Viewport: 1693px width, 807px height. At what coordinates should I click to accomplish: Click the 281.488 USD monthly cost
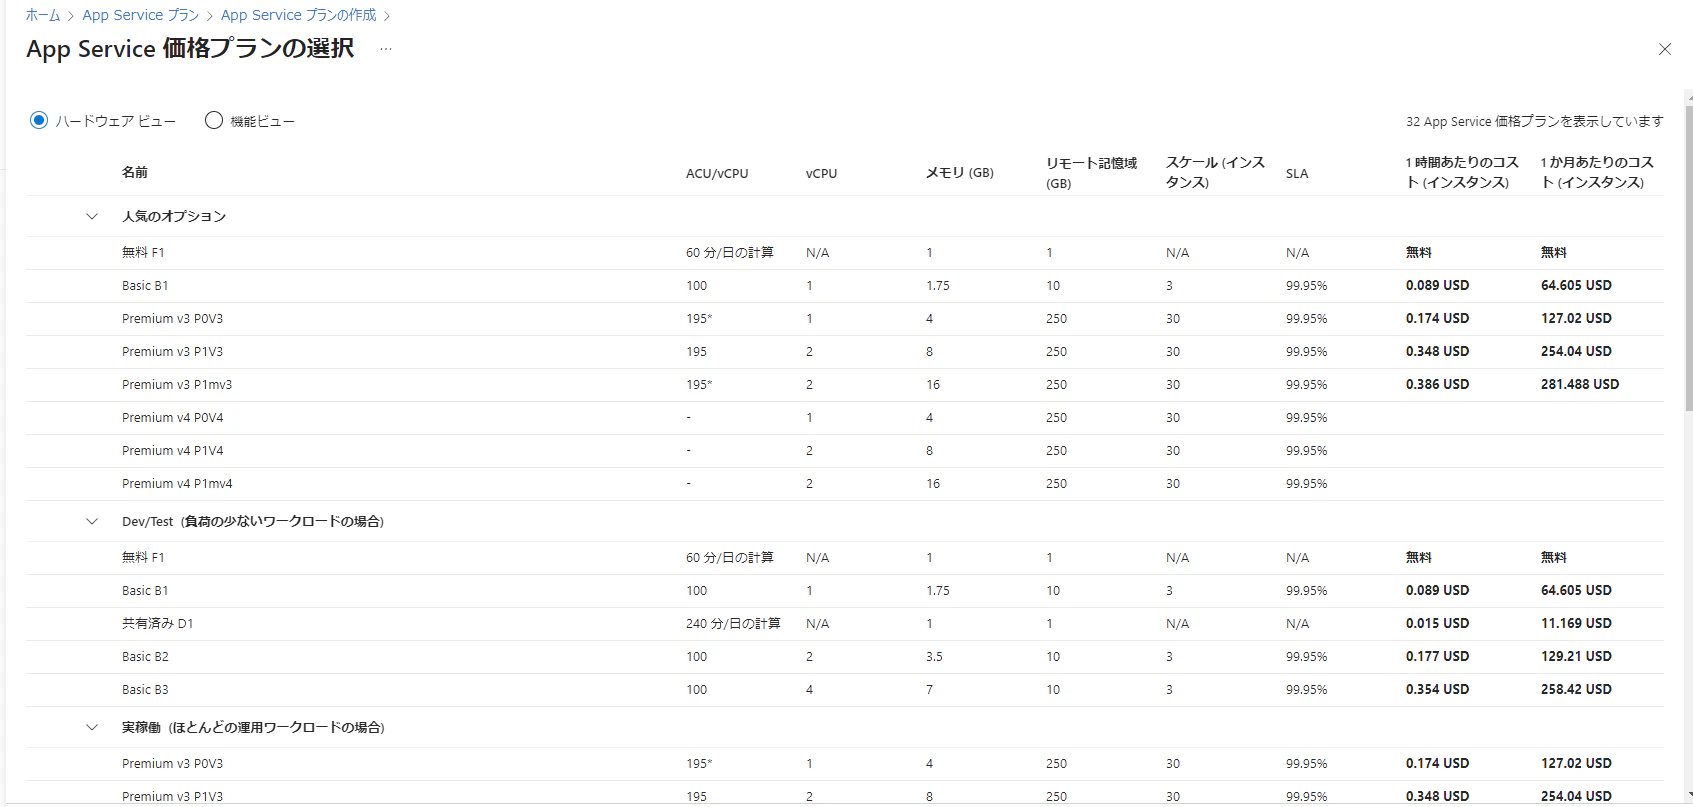(1580, 385)
